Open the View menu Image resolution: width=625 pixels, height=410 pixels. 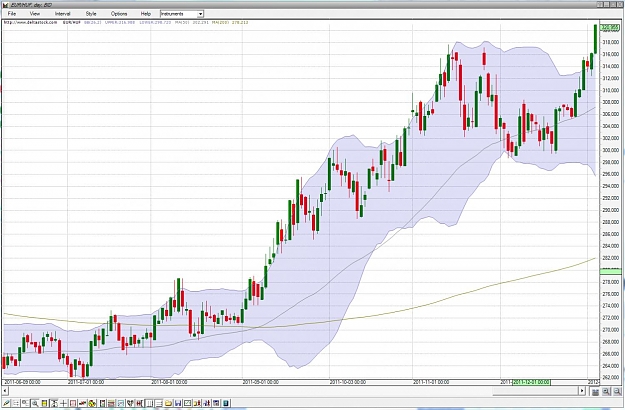35,14
